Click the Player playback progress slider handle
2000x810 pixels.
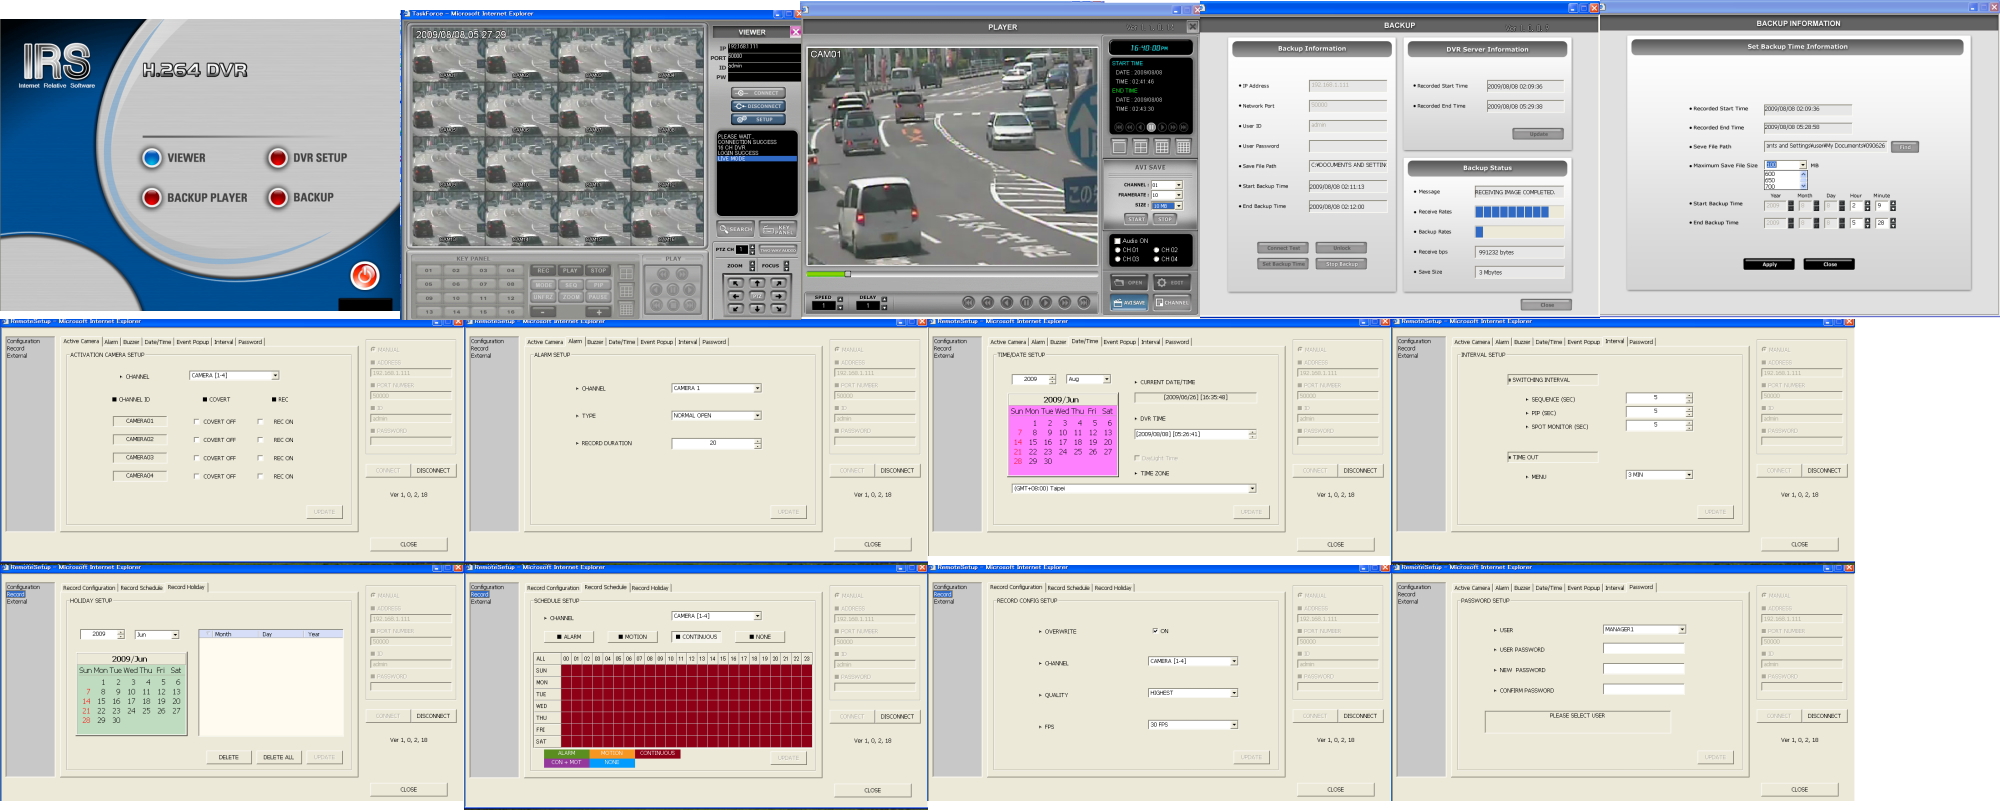pyautogui.click(x=847, y=274)
